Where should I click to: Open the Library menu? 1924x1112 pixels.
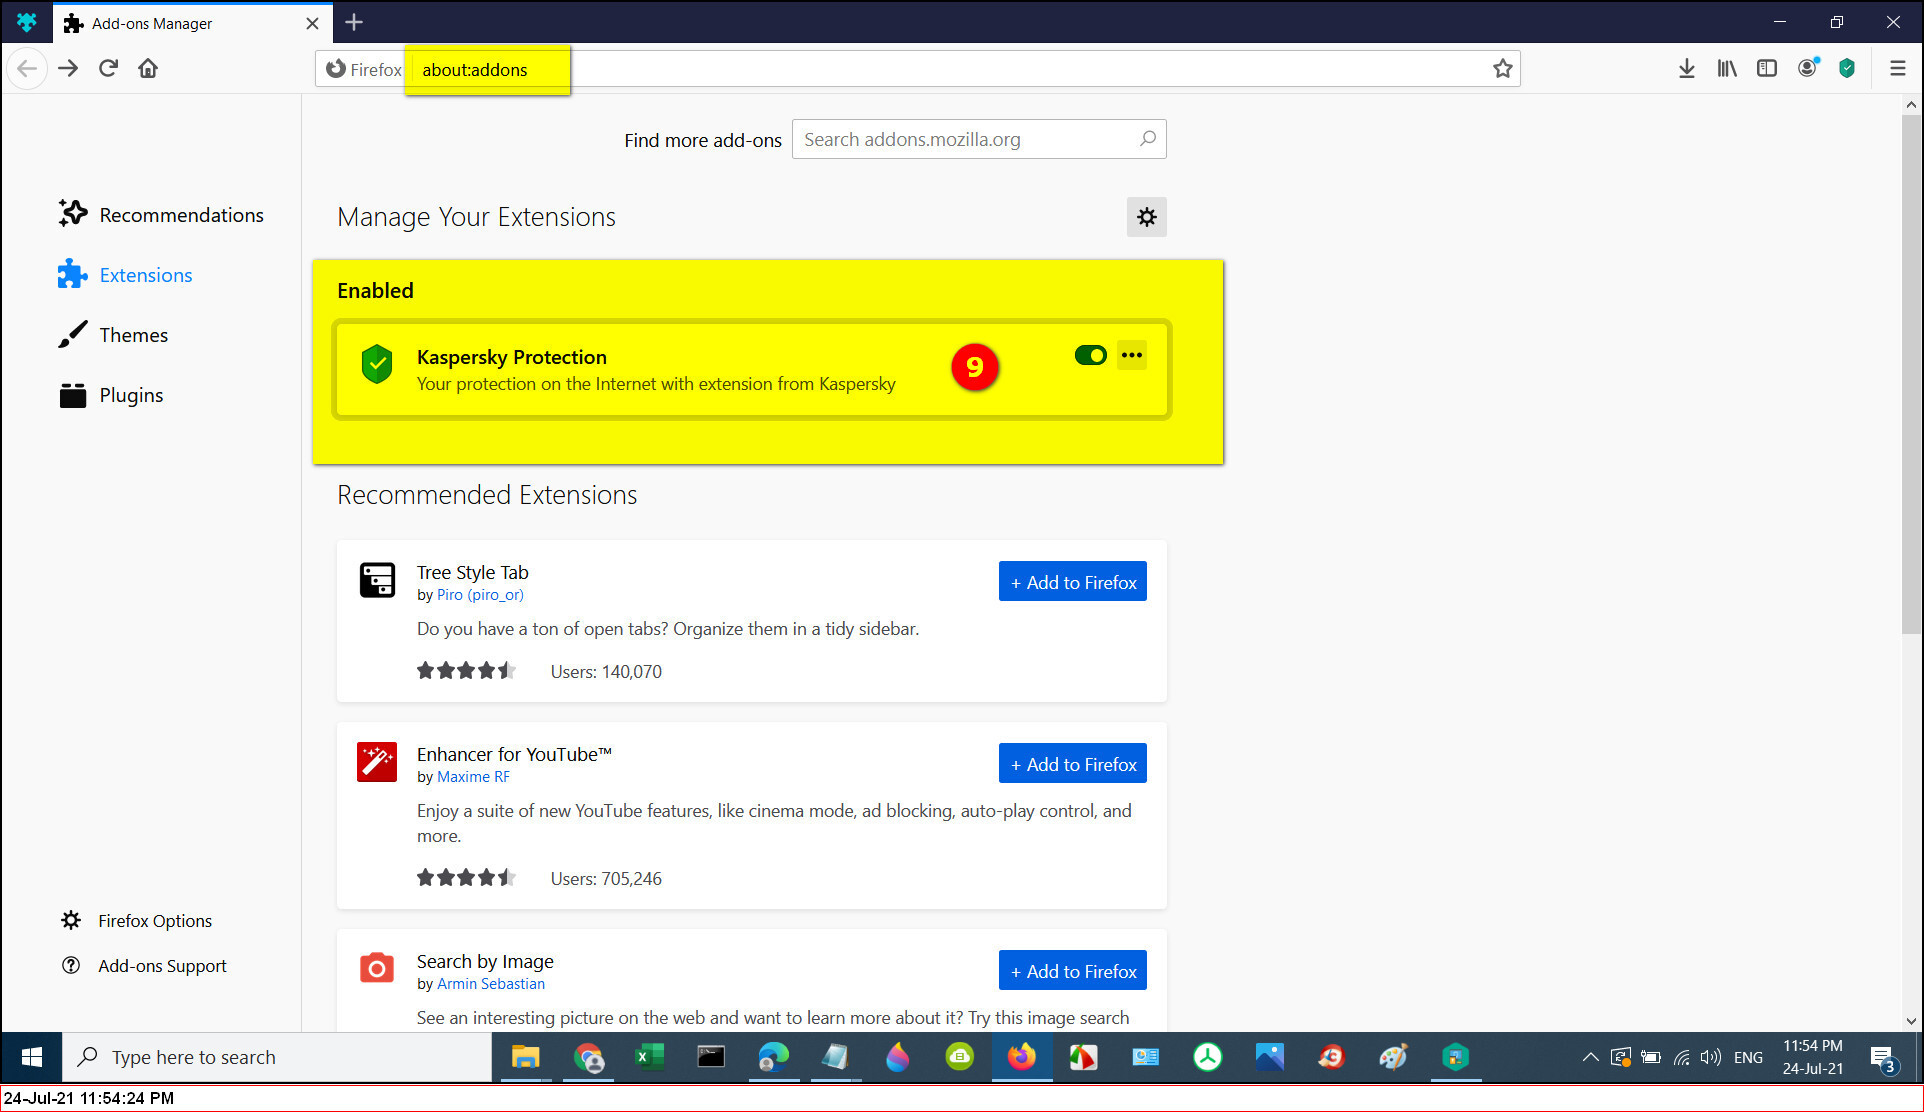(1727, 69)
